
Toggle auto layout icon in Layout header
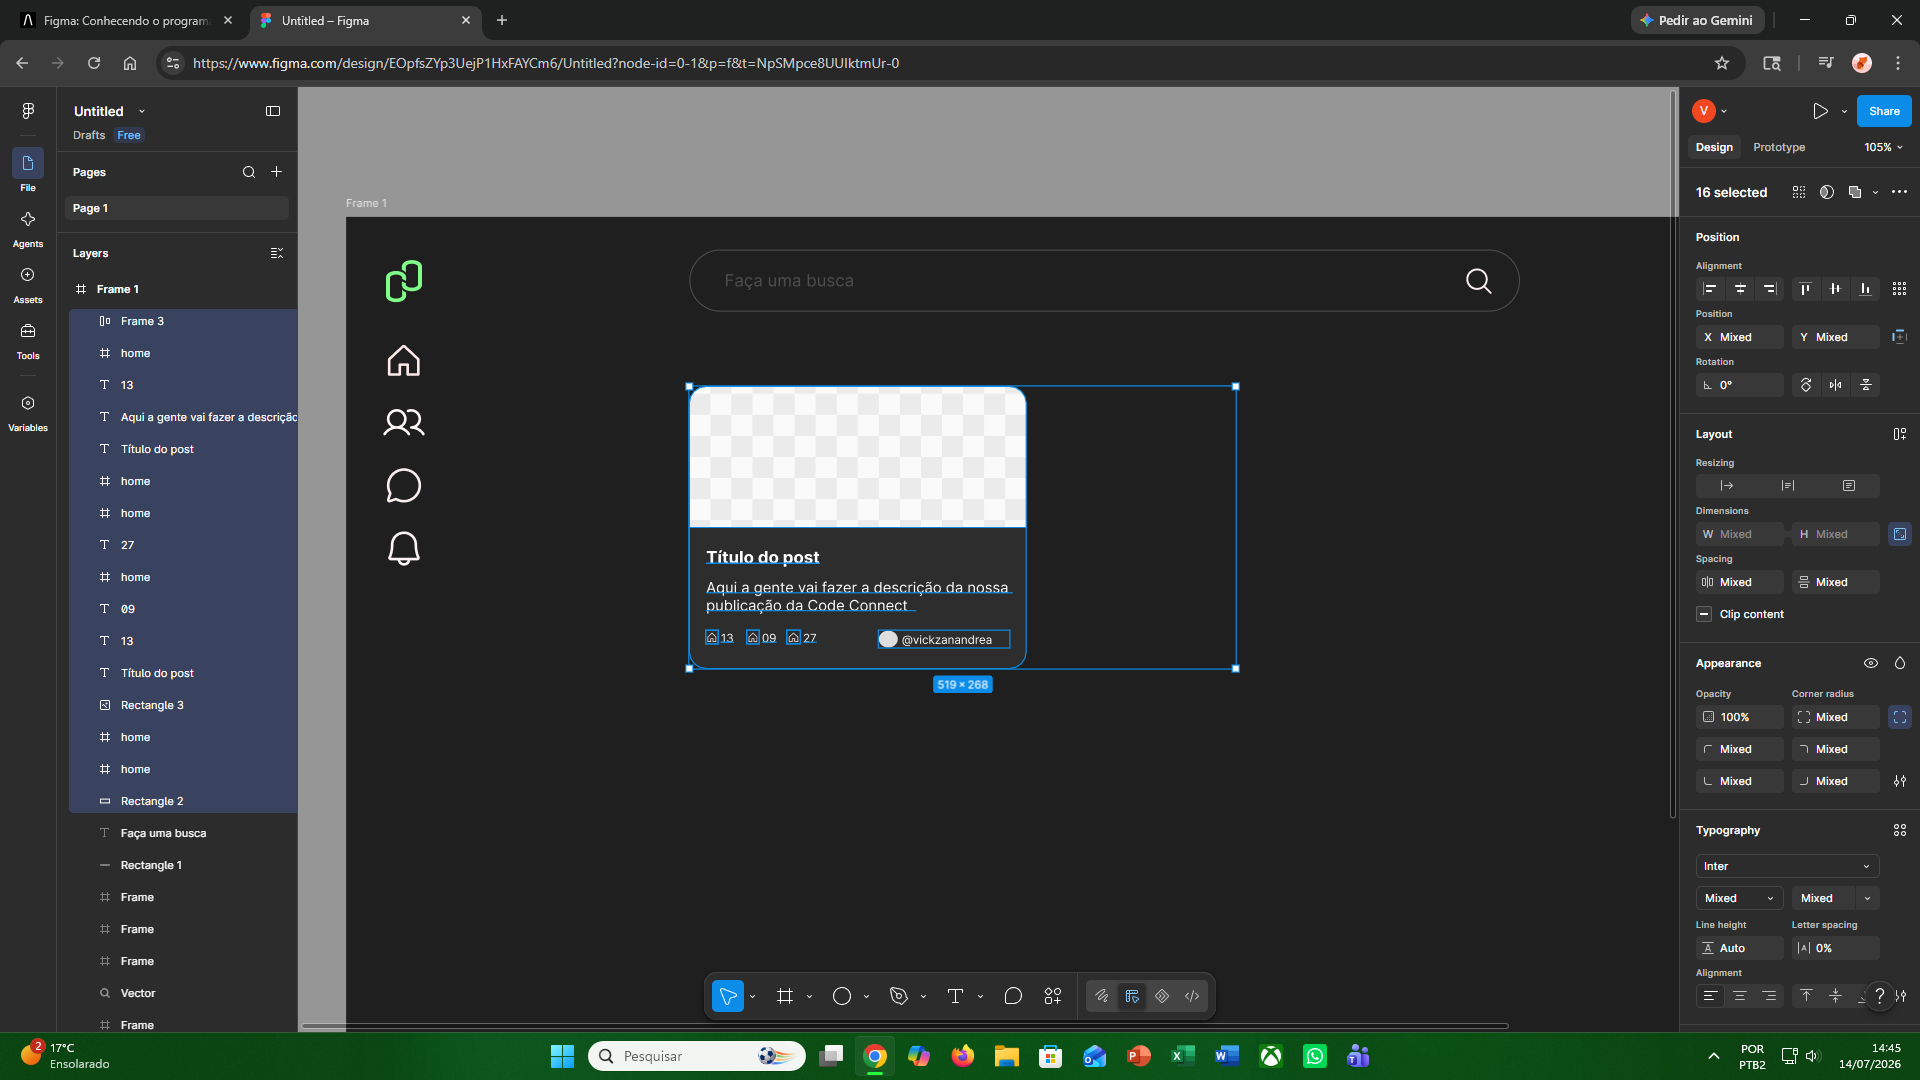tap(1899, 434)
